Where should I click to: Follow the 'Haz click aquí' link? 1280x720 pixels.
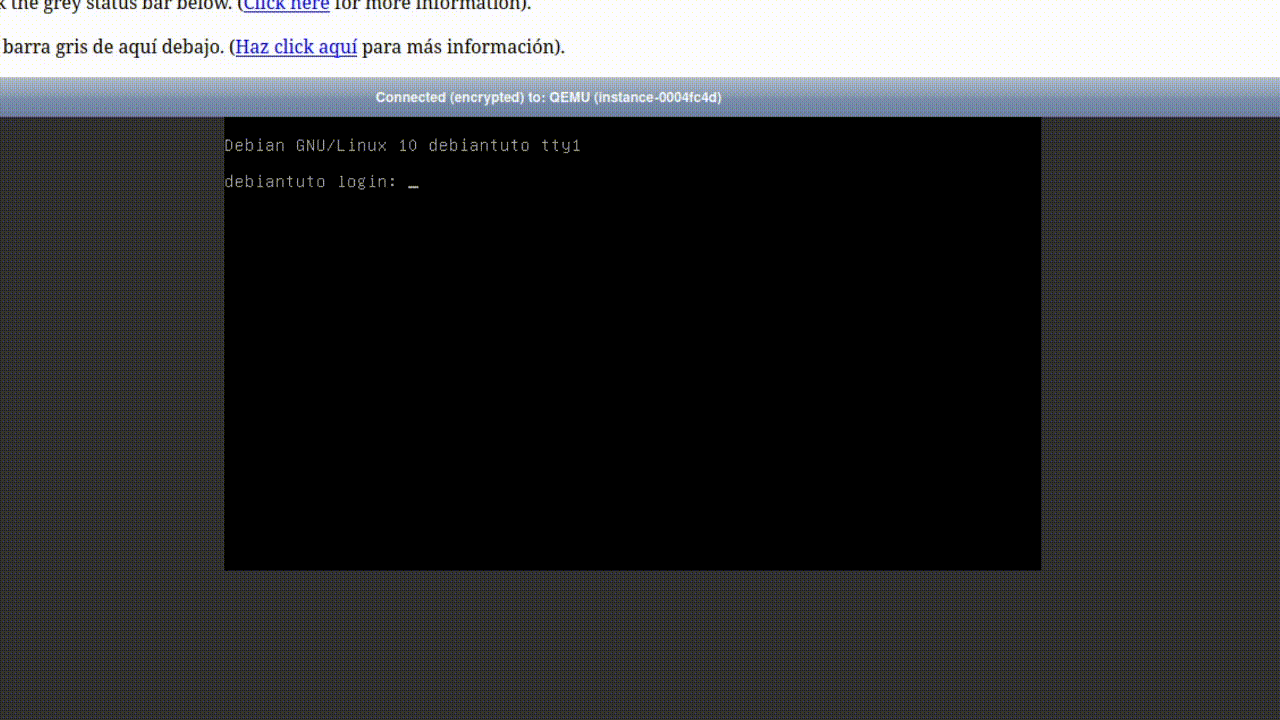(x=296, y=47)
